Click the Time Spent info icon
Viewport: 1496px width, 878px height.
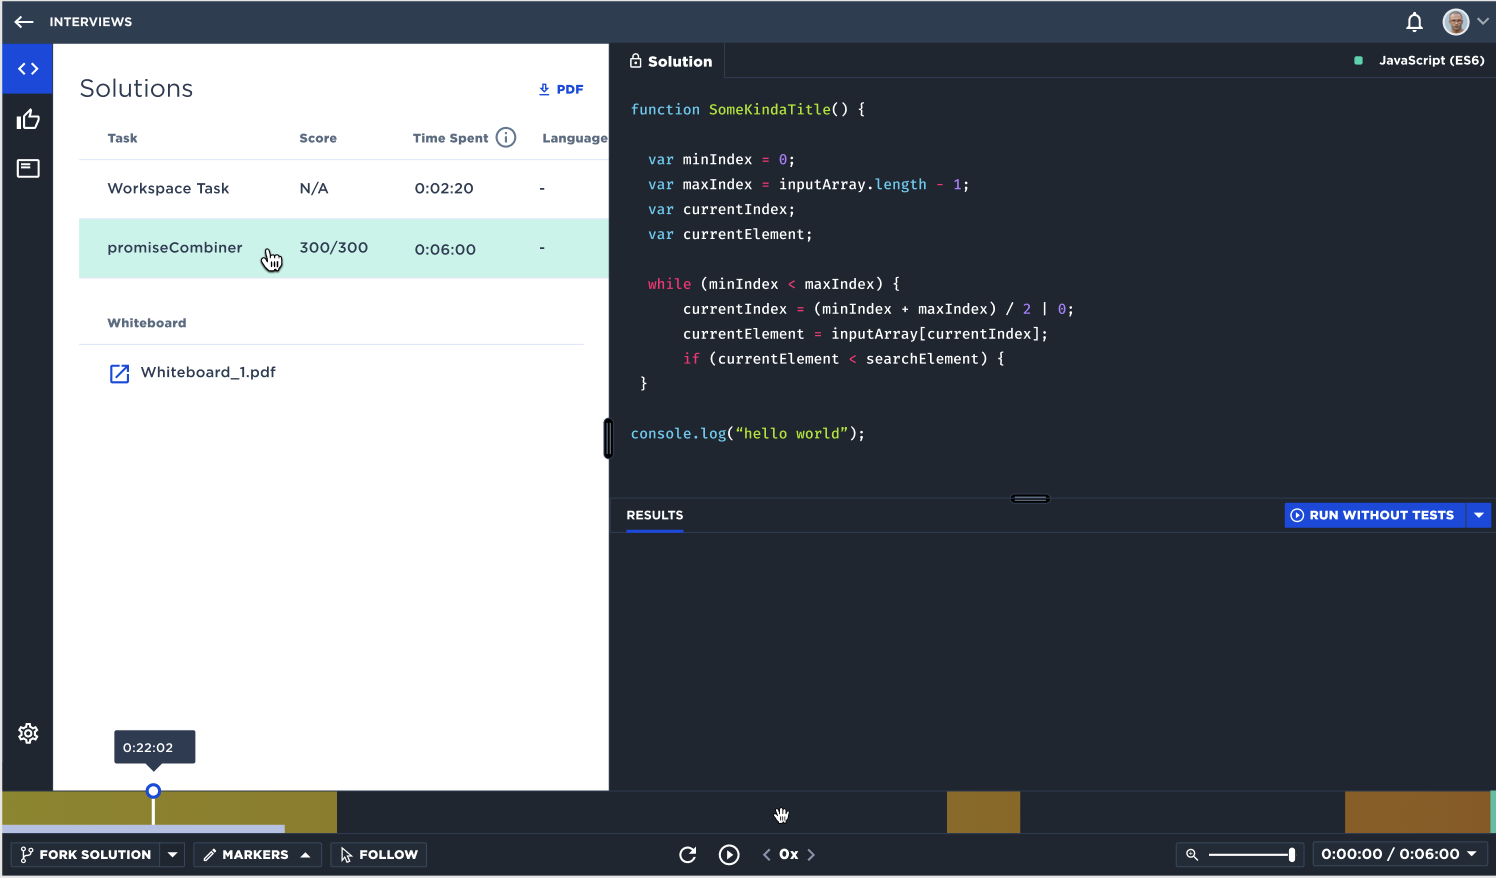point(506,138)
